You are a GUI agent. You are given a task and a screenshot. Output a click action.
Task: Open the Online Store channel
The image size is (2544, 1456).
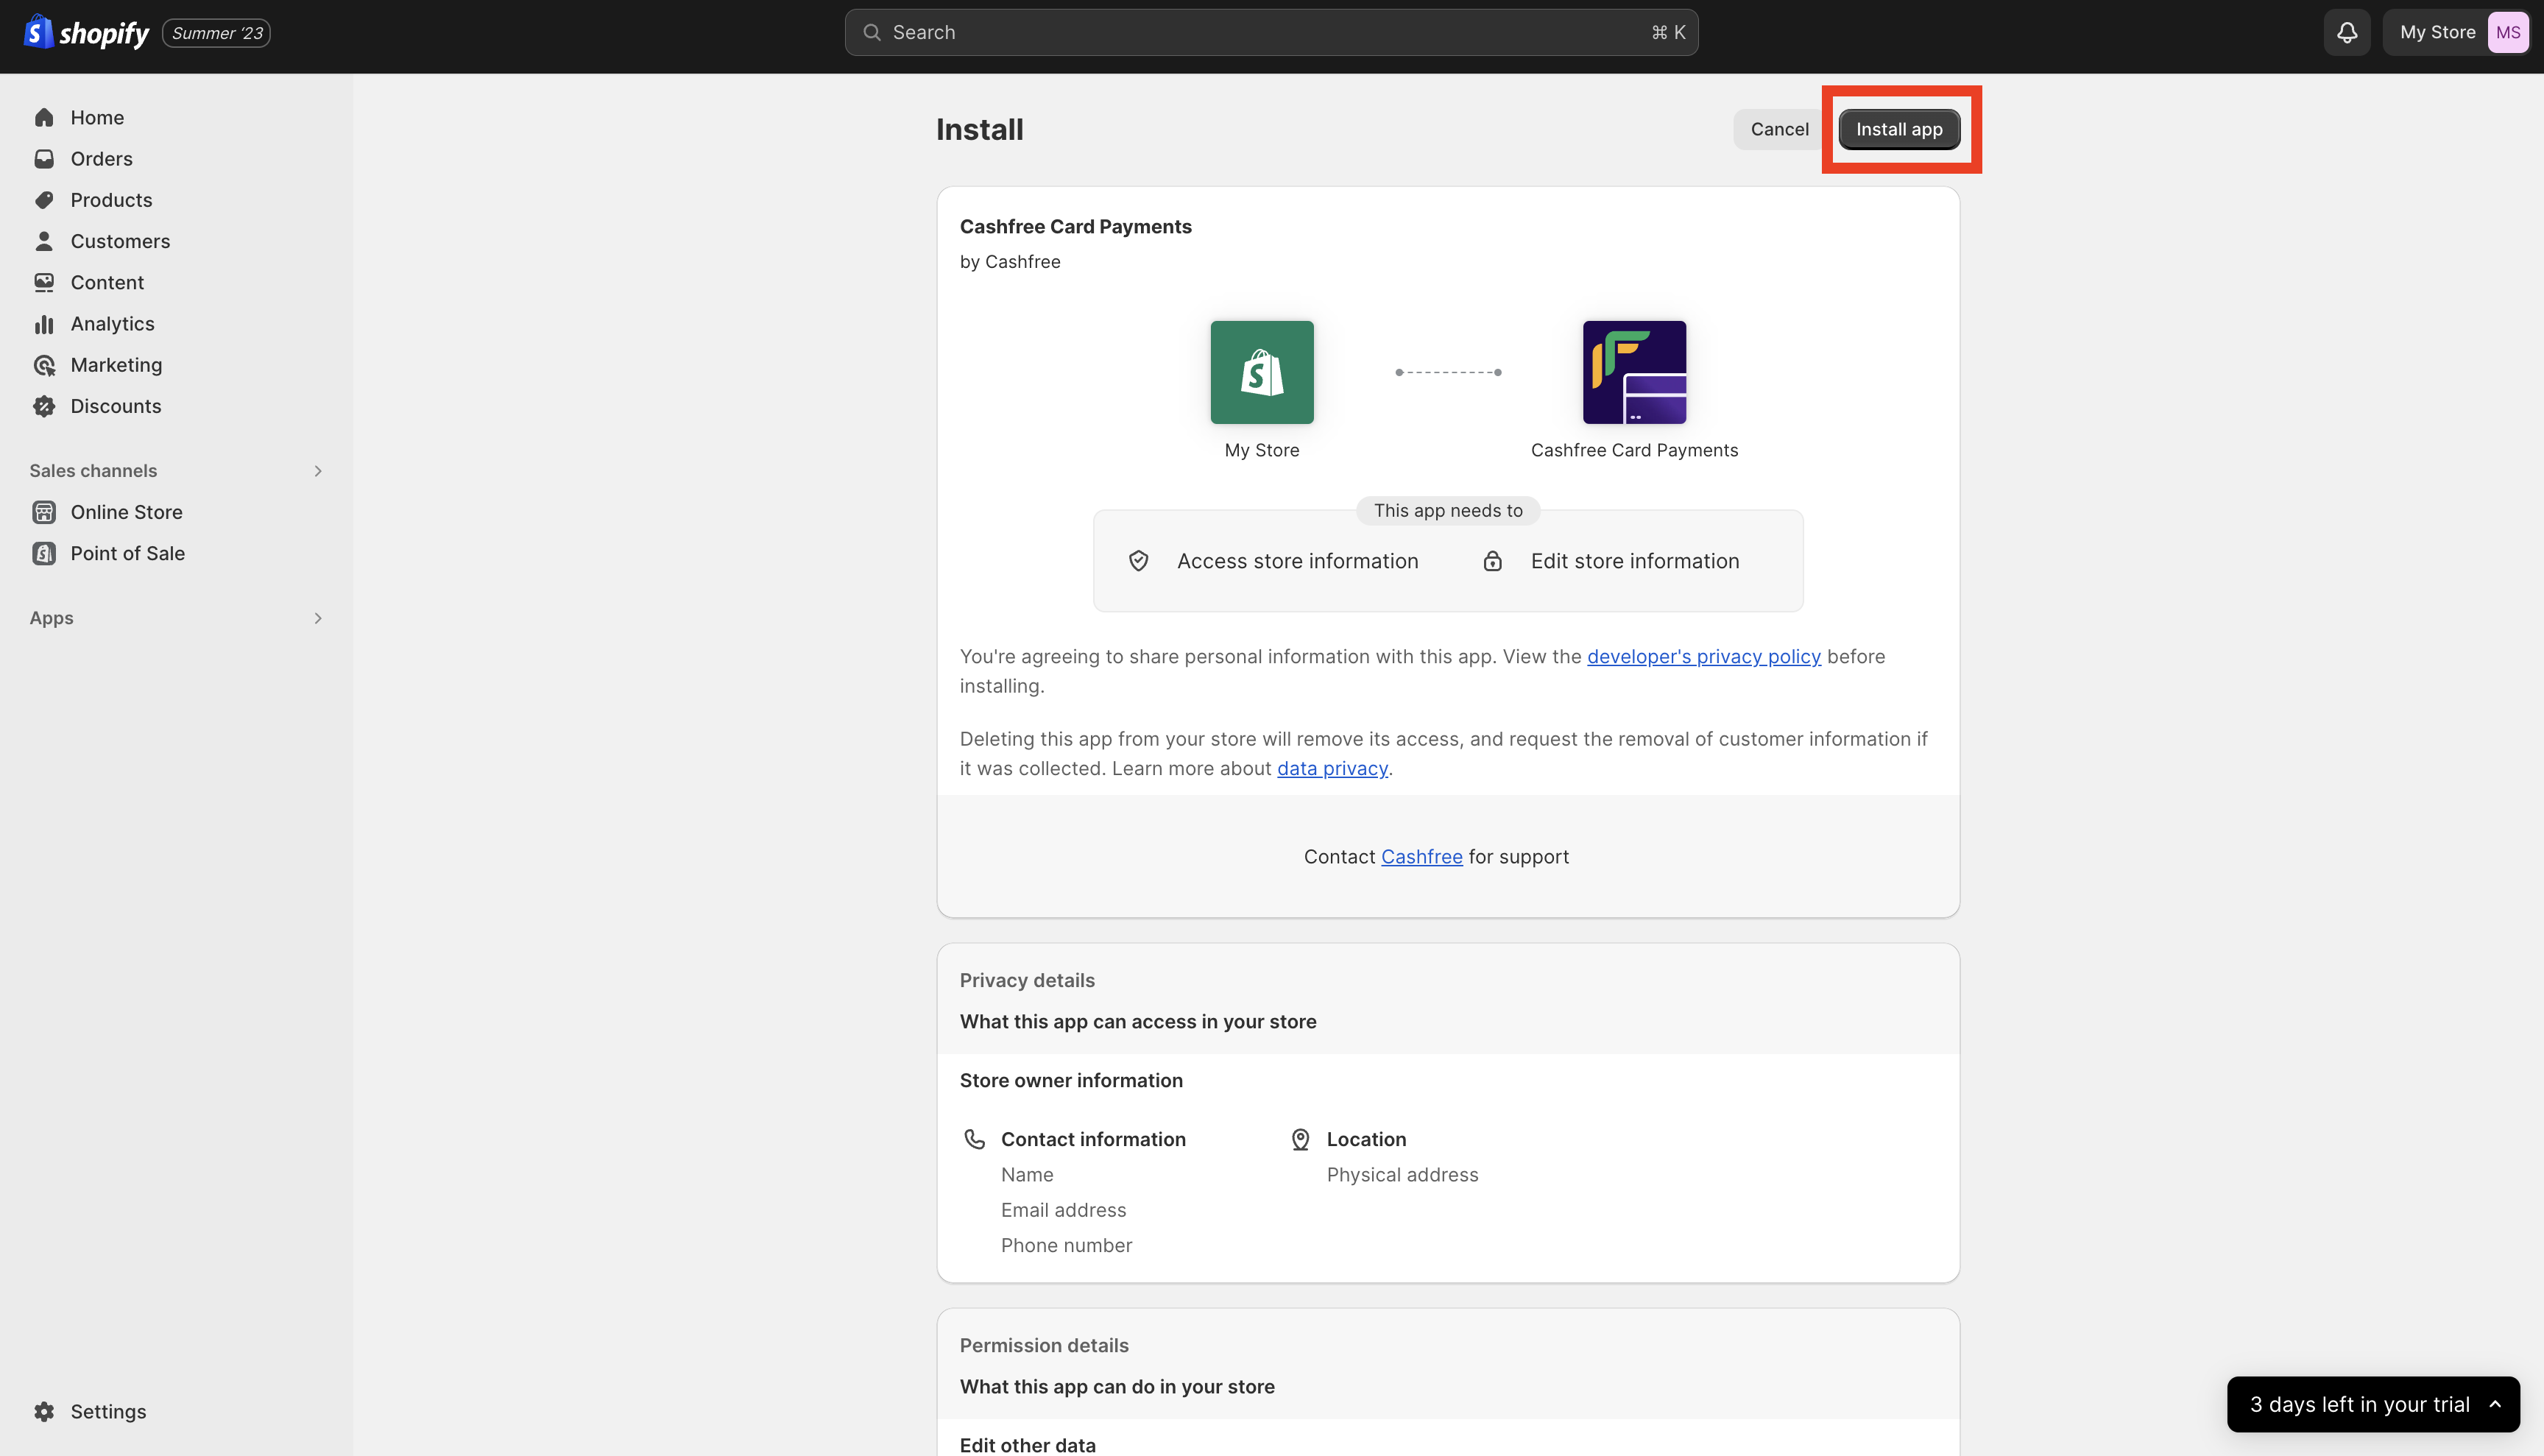[x=126, y=512]
